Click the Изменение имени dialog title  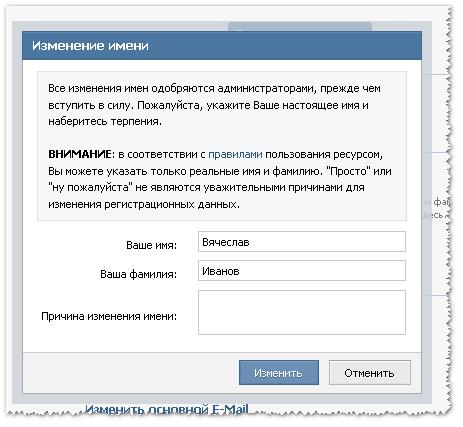90,46
